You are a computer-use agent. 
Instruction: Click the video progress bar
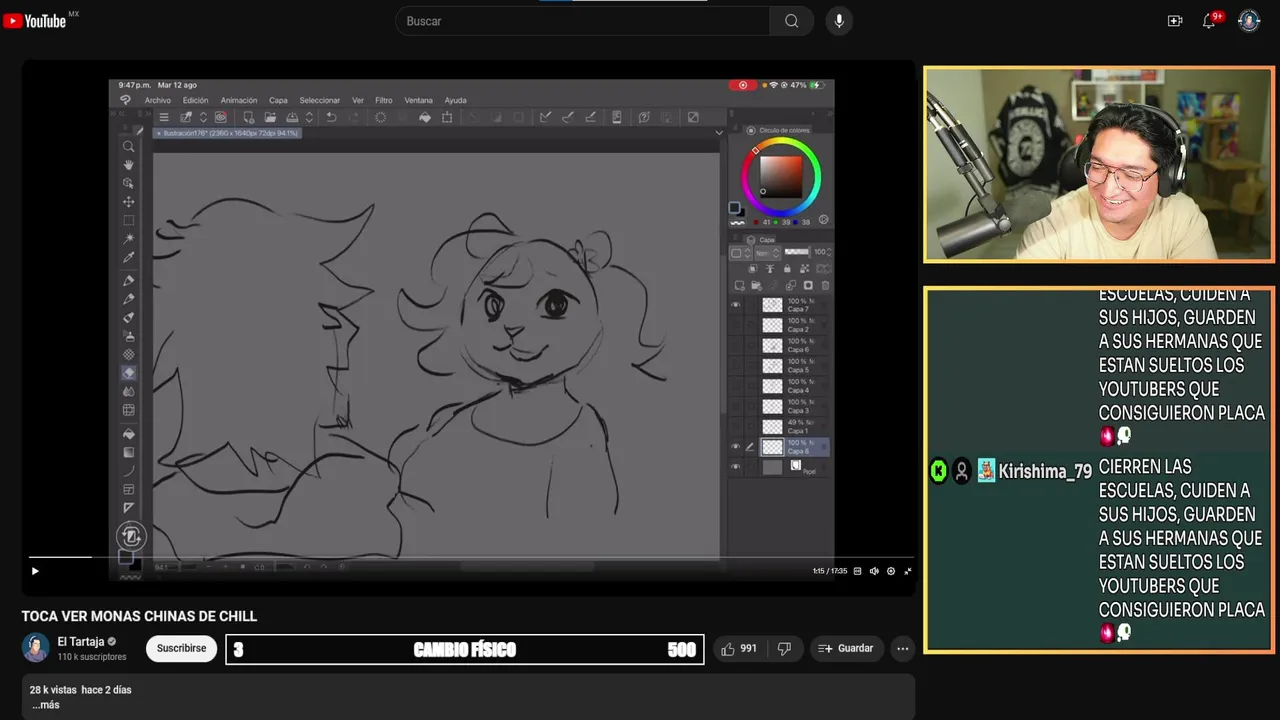[x=470, y=557]
